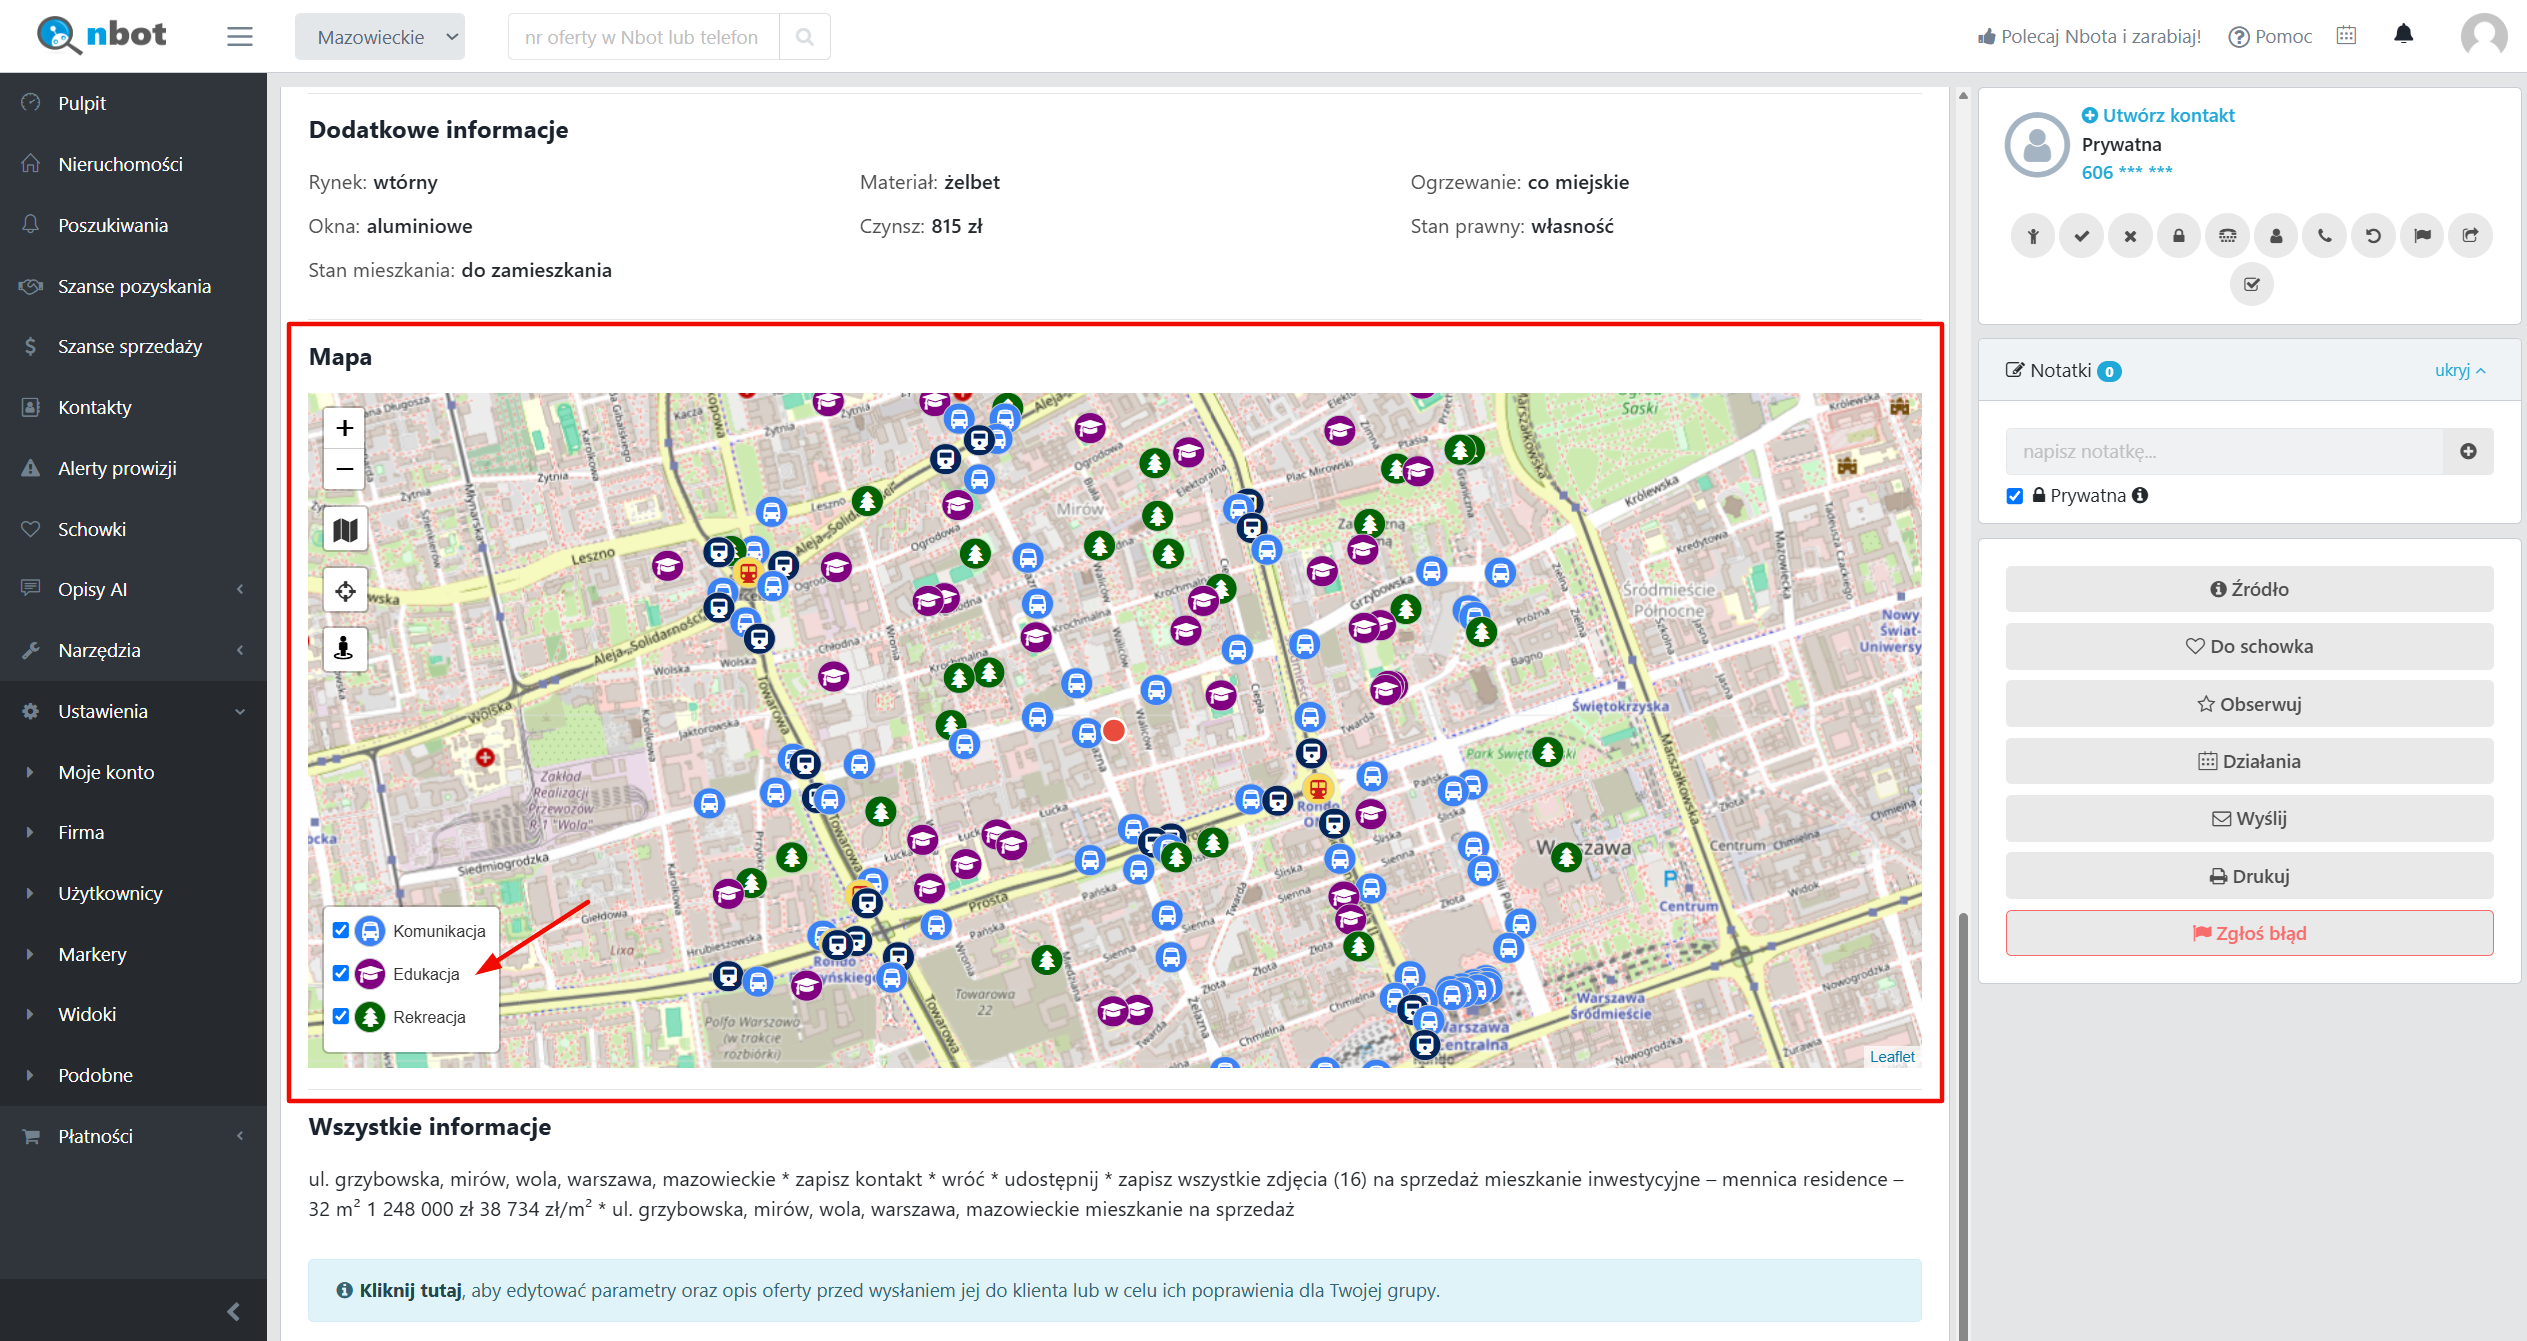This screenshot has height=1341, width=2527.
Task: Open Moje konto settings item
Action: coord(134,772)
